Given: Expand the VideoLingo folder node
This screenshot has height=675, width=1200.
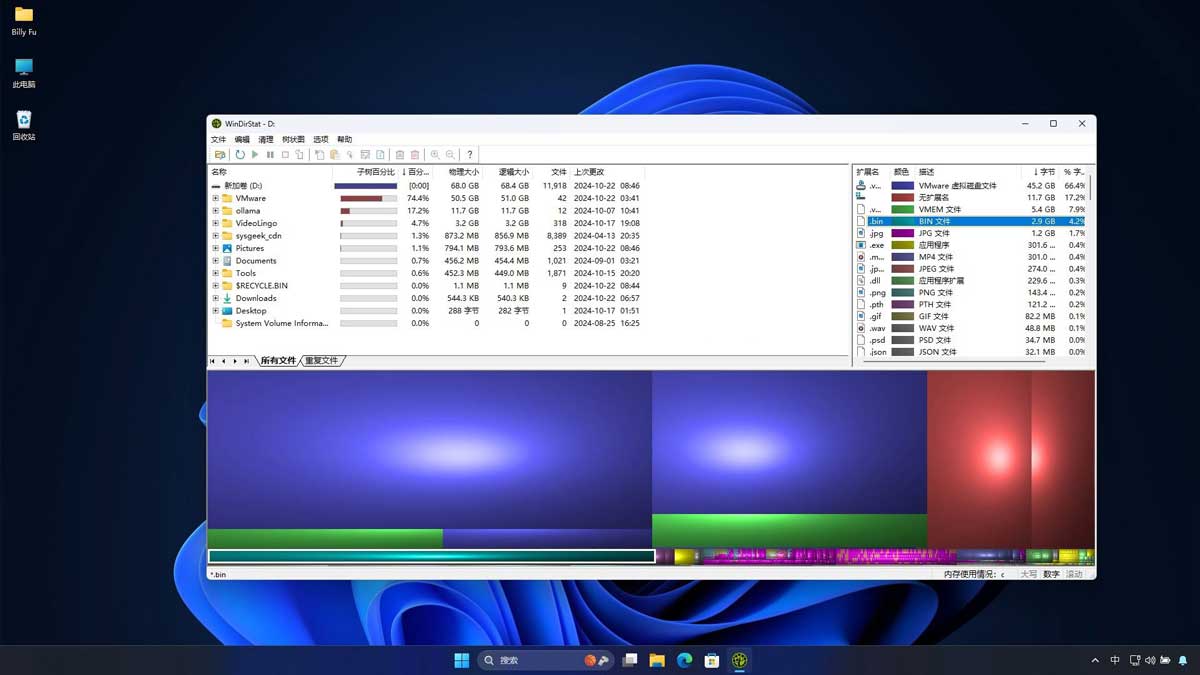Looking at the screenshot, I should click(215, 223).
